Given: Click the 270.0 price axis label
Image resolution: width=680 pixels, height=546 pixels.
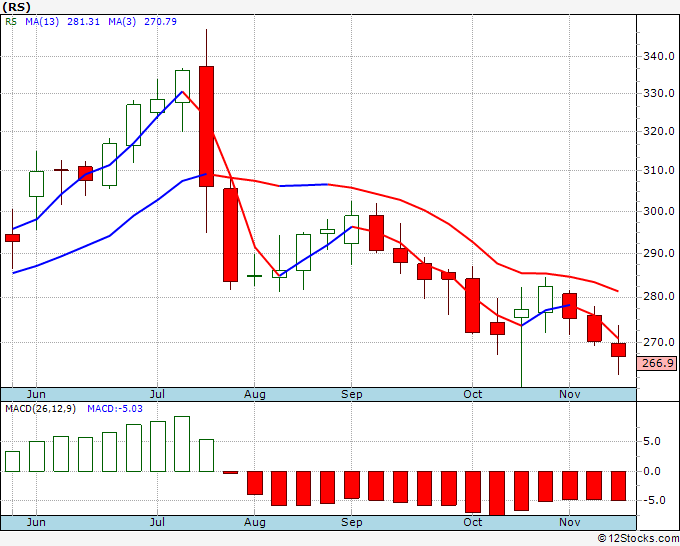Looking at the screenshot, I should 659,342.
